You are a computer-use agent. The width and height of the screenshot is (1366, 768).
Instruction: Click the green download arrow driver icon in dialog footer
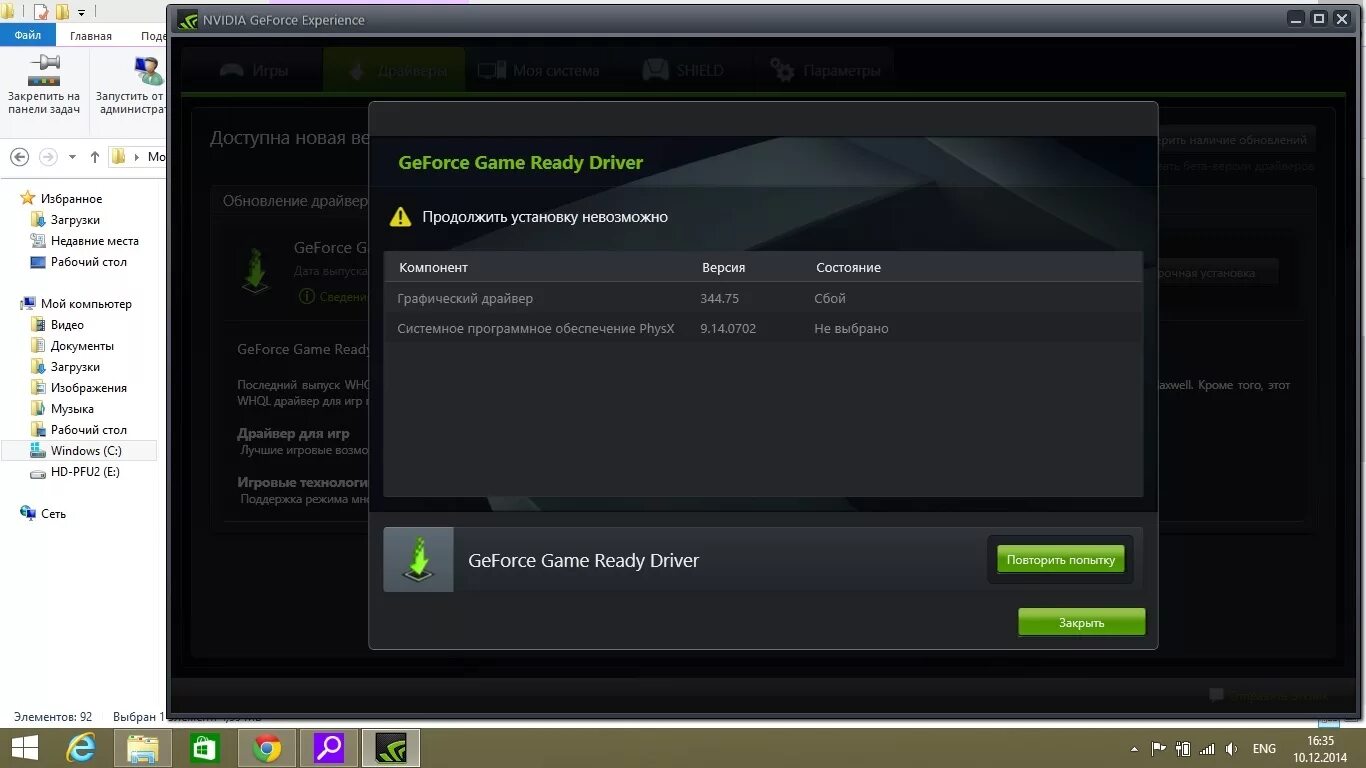419,559
